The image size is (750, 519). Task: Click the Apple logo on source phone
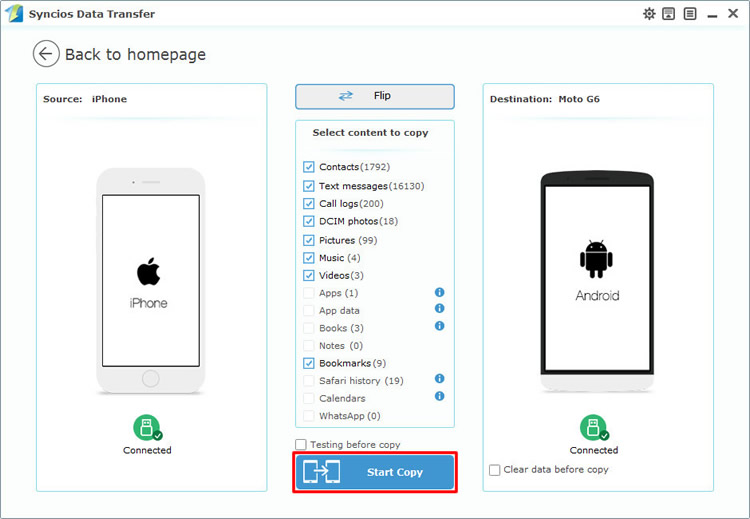pos(149,272)
